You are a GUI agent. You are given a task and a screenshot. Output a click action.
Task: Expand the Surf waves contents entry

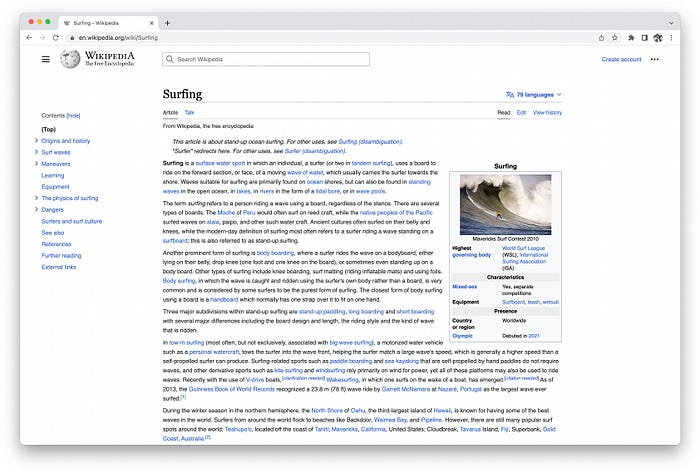tap(36, 152)
